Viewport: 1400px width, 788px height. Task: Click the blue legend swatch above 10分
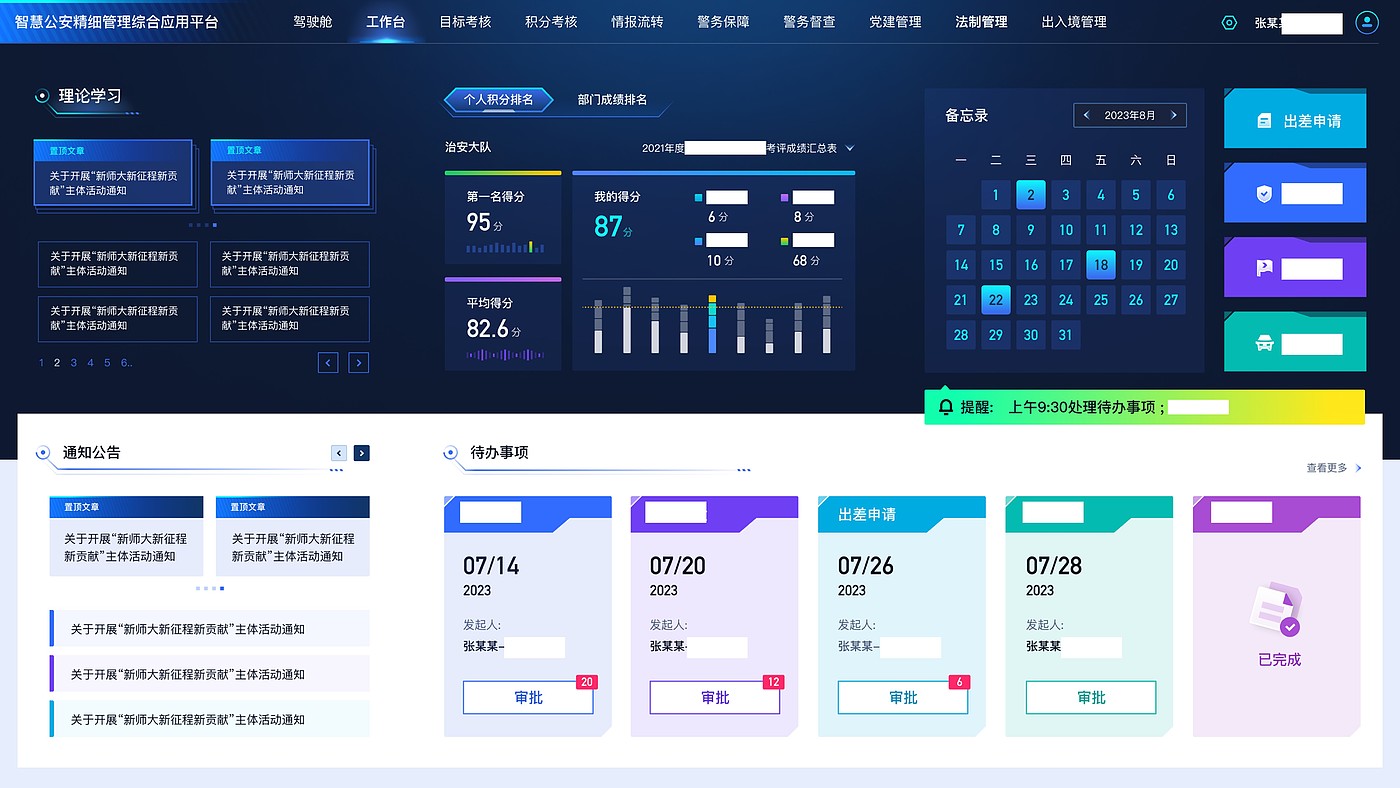[699, 241]
